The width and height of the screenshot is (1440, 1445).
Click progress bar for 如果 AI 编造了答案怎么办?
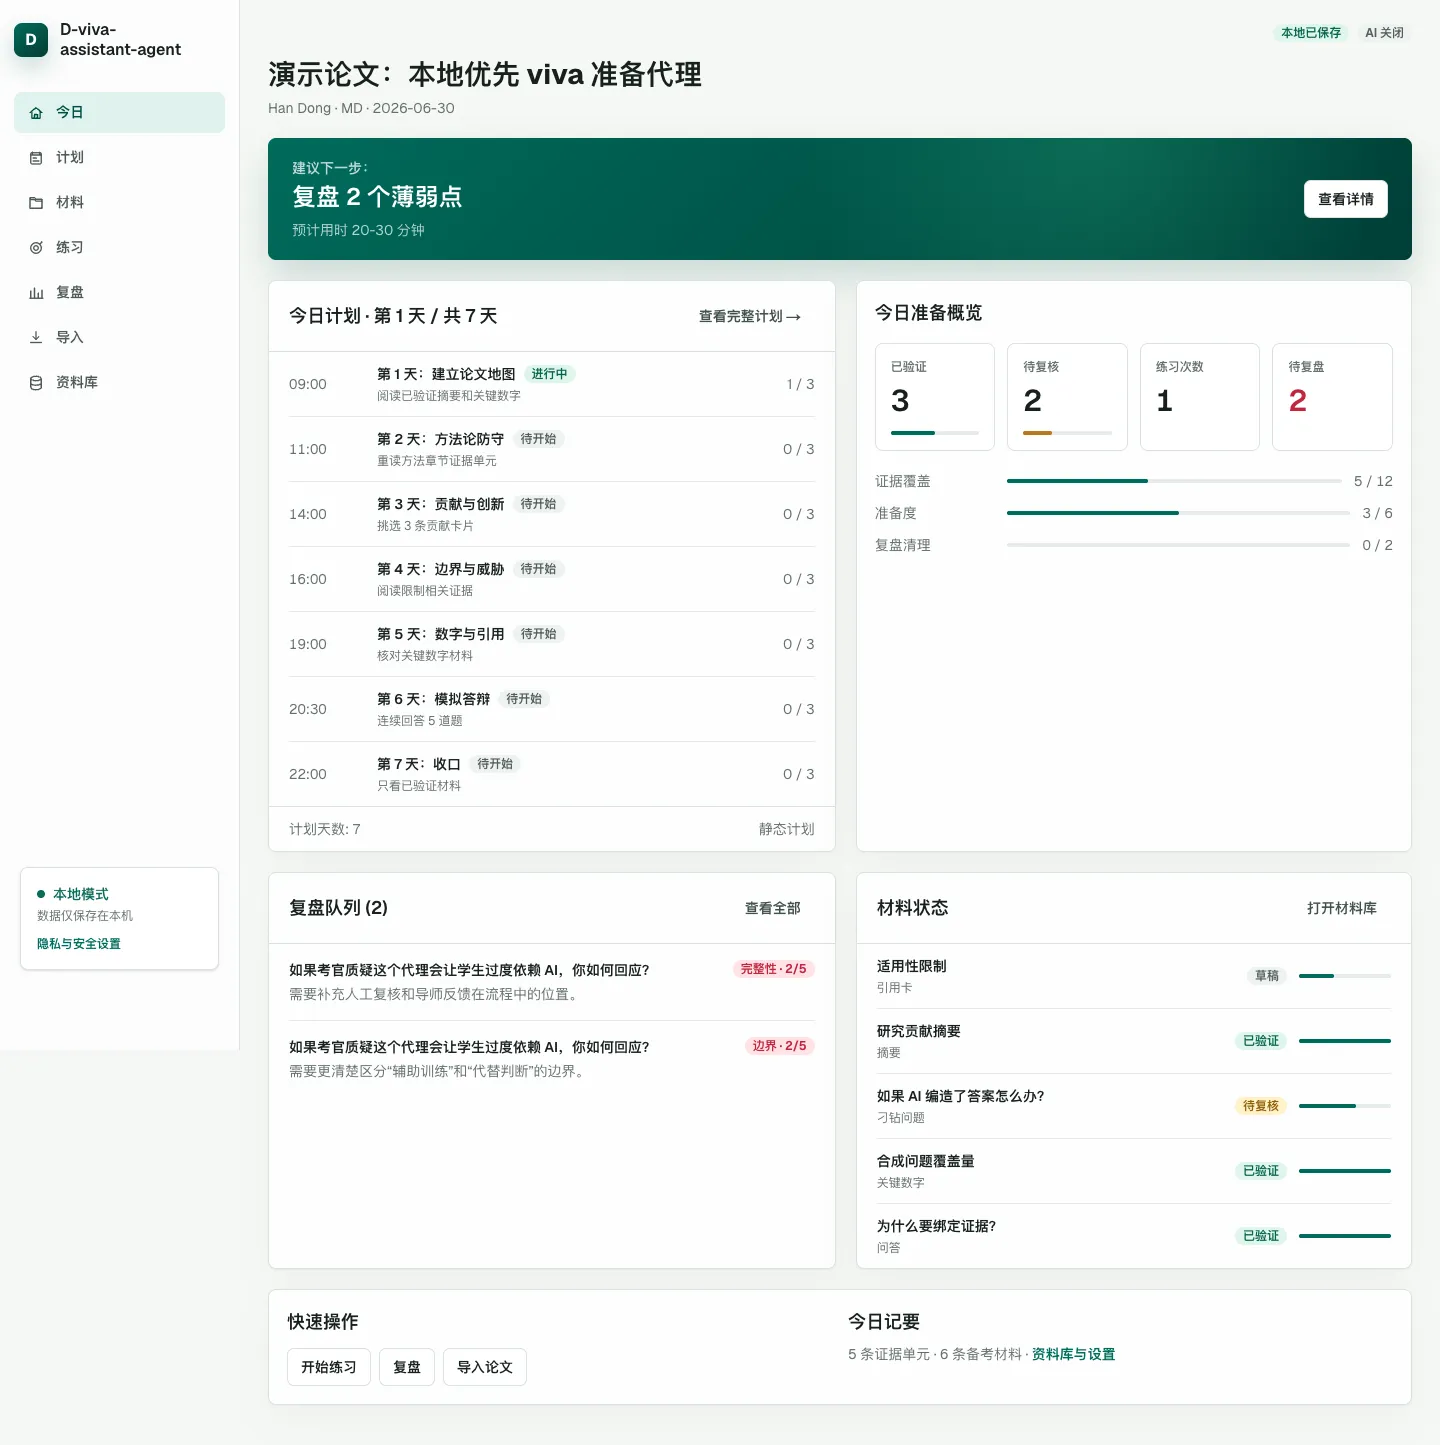pos(1345,1106)
